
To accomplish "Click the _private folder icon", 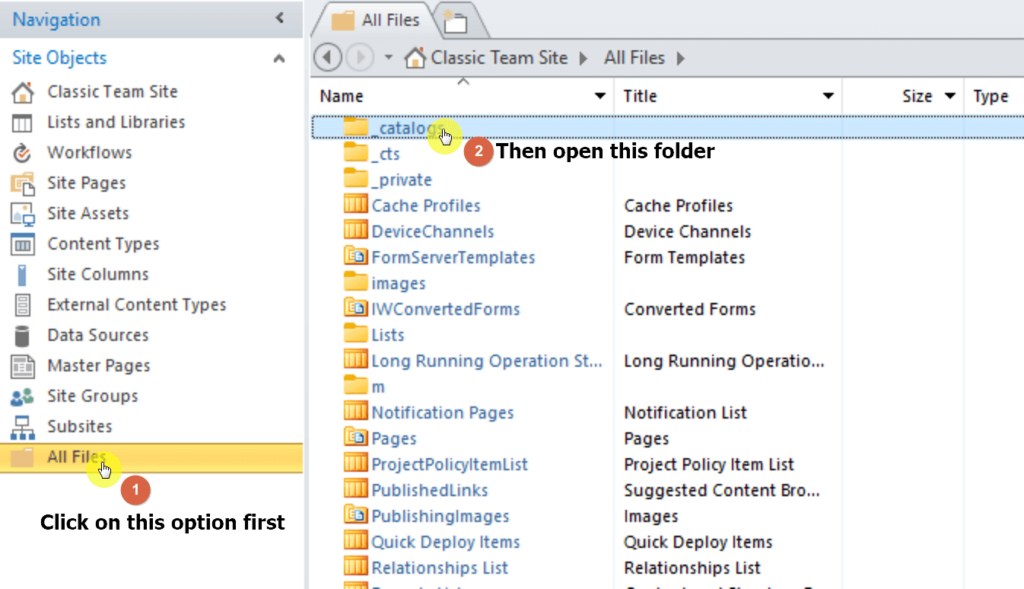I will pos(356,178).
